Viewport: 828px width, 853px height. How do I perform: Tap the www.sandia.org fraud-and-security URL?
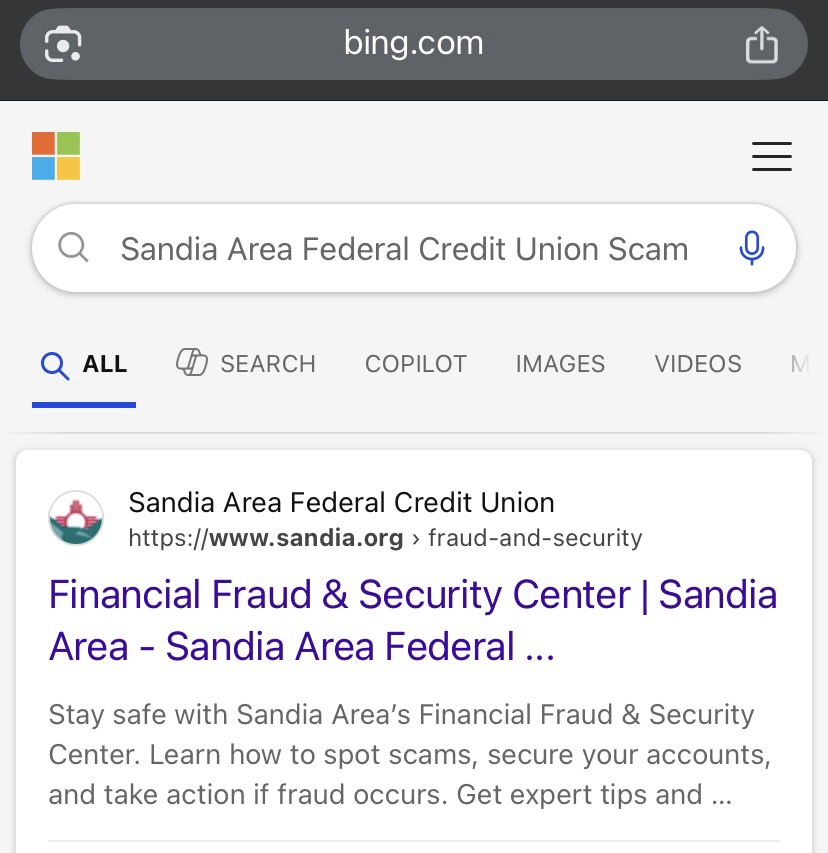(385, 538)
